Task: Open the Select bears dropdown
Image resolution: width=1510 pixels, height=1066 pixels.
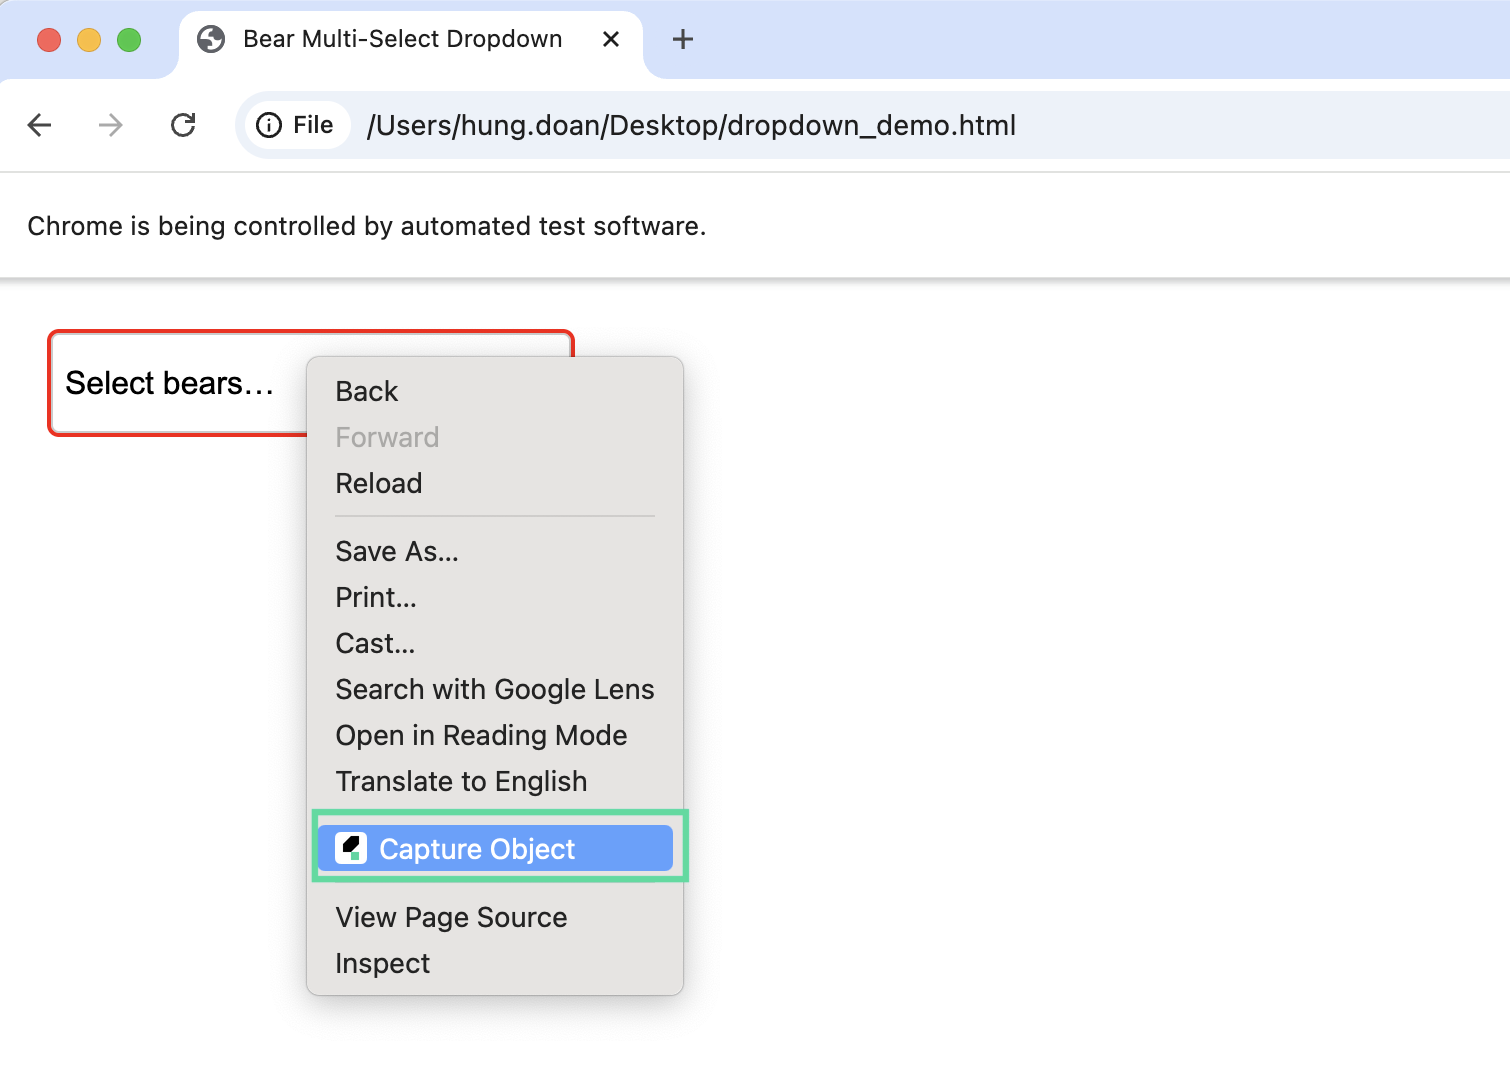Action: click(170, 384)
